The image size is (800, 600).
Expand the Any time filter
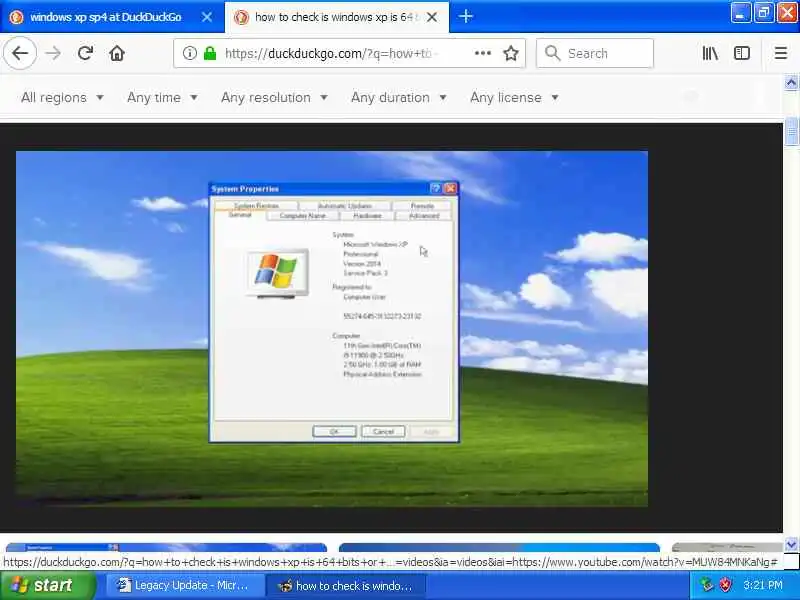click(162, 97)
